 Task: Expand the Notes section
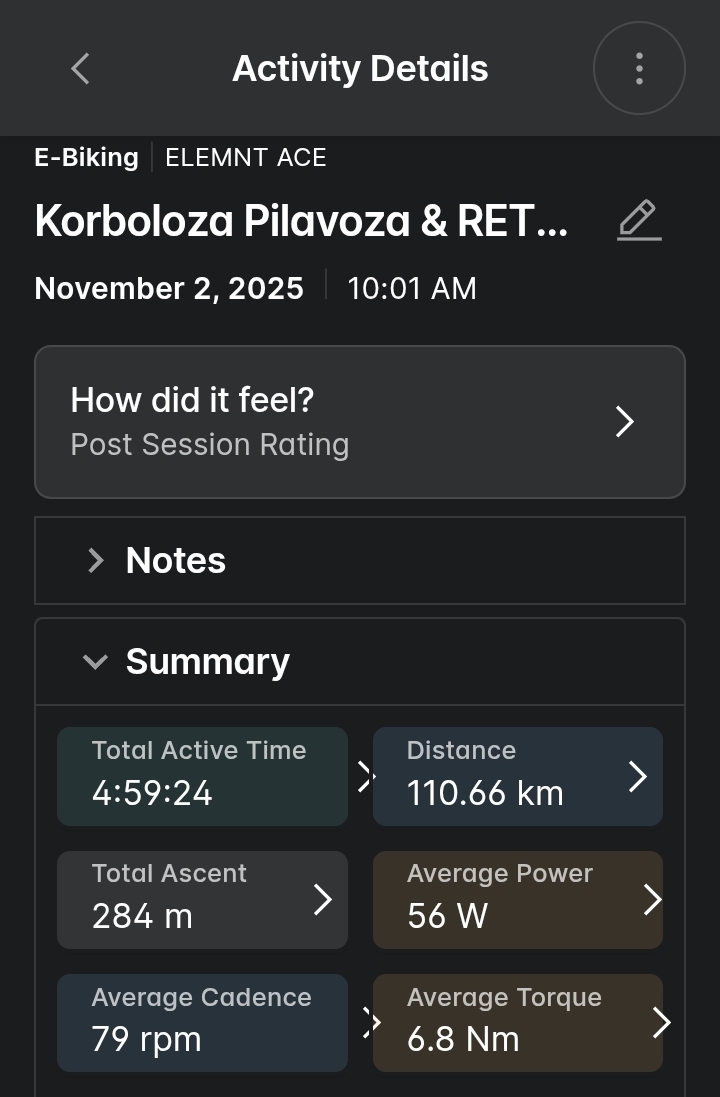(96, 561)
